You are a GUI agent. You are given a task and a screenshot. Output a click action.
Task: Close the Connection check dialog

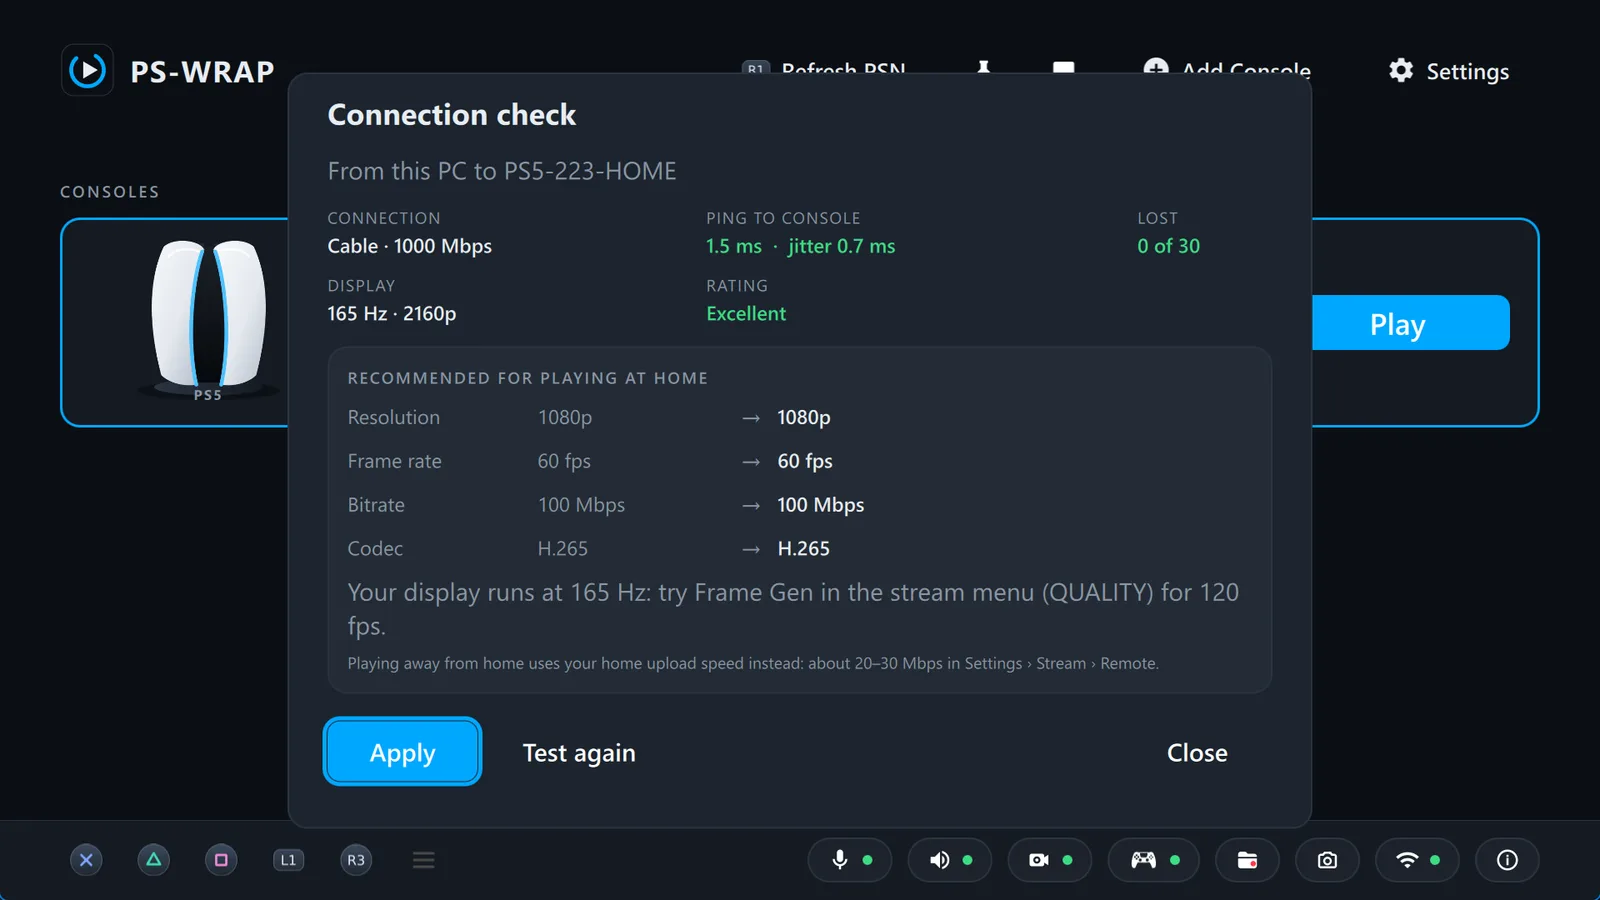tap(1197, 753)
